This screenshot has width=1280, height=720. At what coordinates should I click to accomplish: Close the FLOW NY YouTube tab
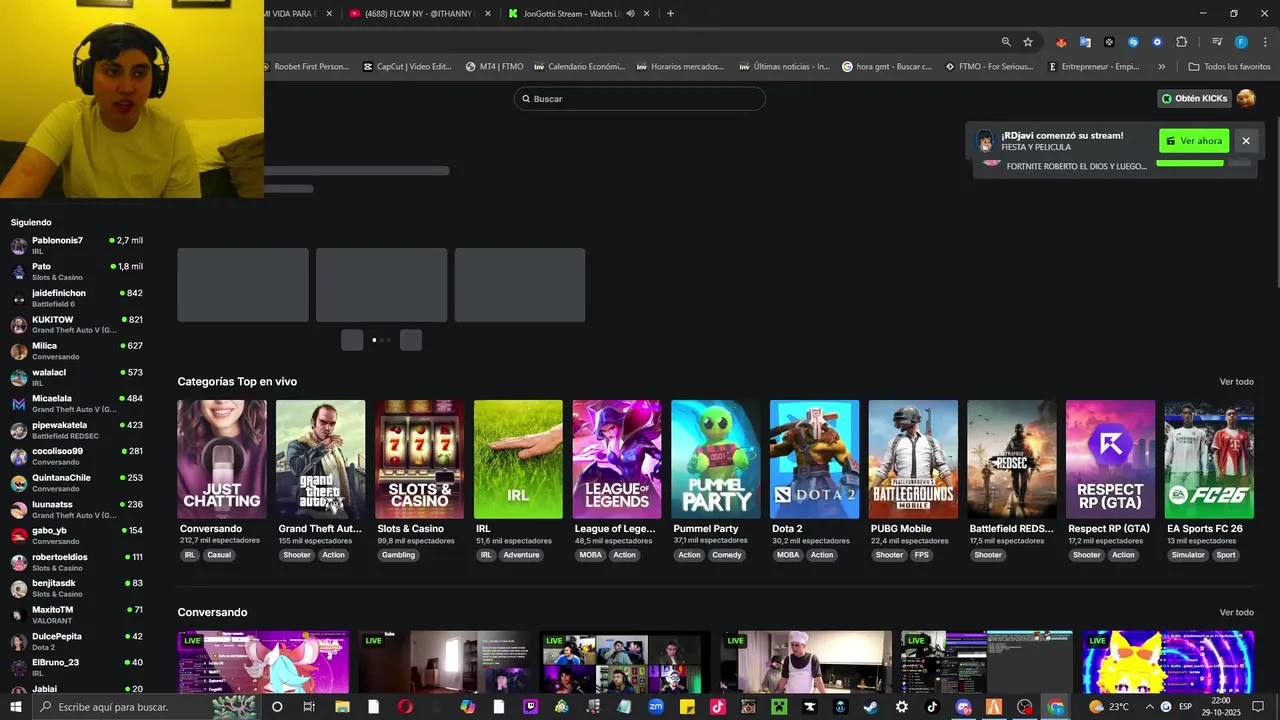pyautogui.click(x=487, y=14)
